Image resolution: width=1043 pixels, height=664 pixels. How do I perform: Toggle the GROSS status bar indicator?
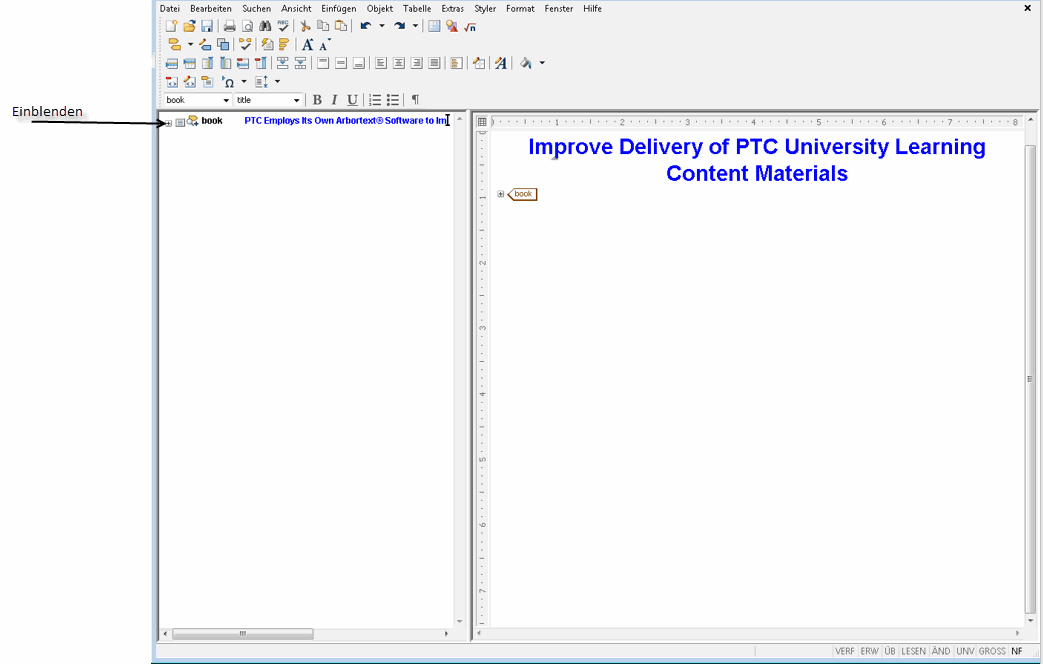992,651
